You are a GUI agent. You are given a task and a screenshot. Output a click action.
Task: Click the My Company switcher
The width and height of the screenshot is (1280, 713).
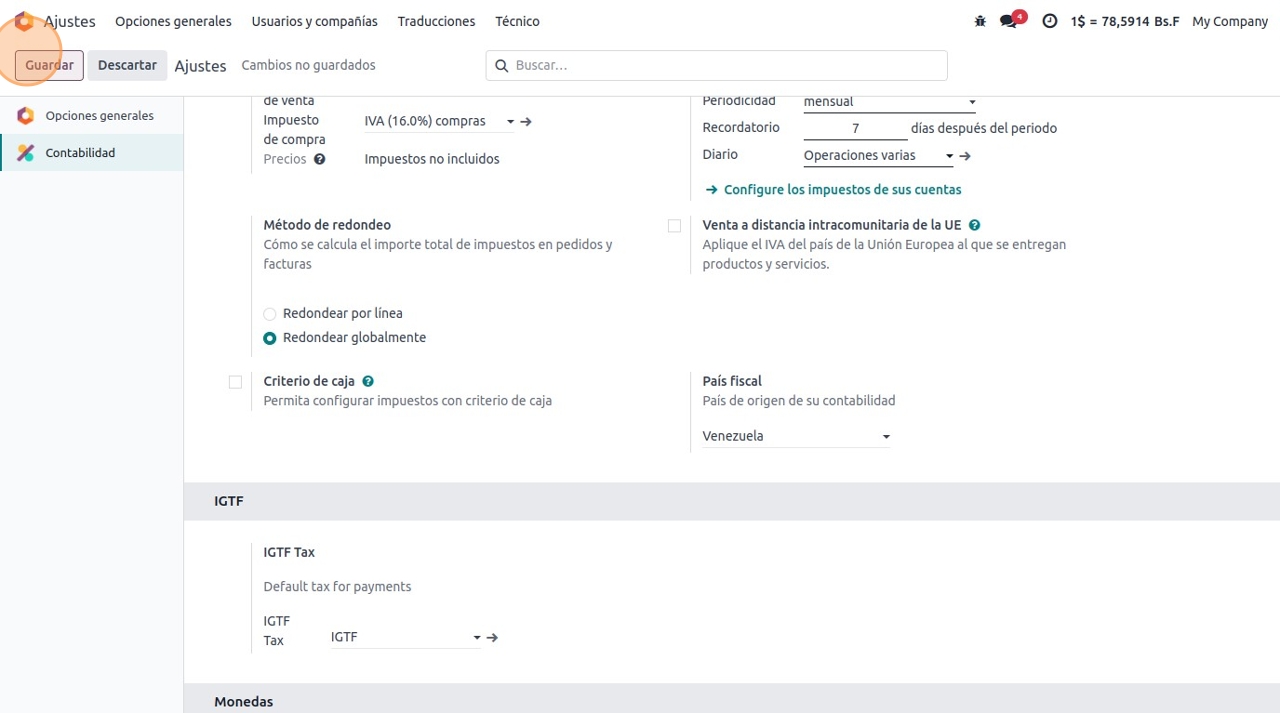(x=1230, y=21)
